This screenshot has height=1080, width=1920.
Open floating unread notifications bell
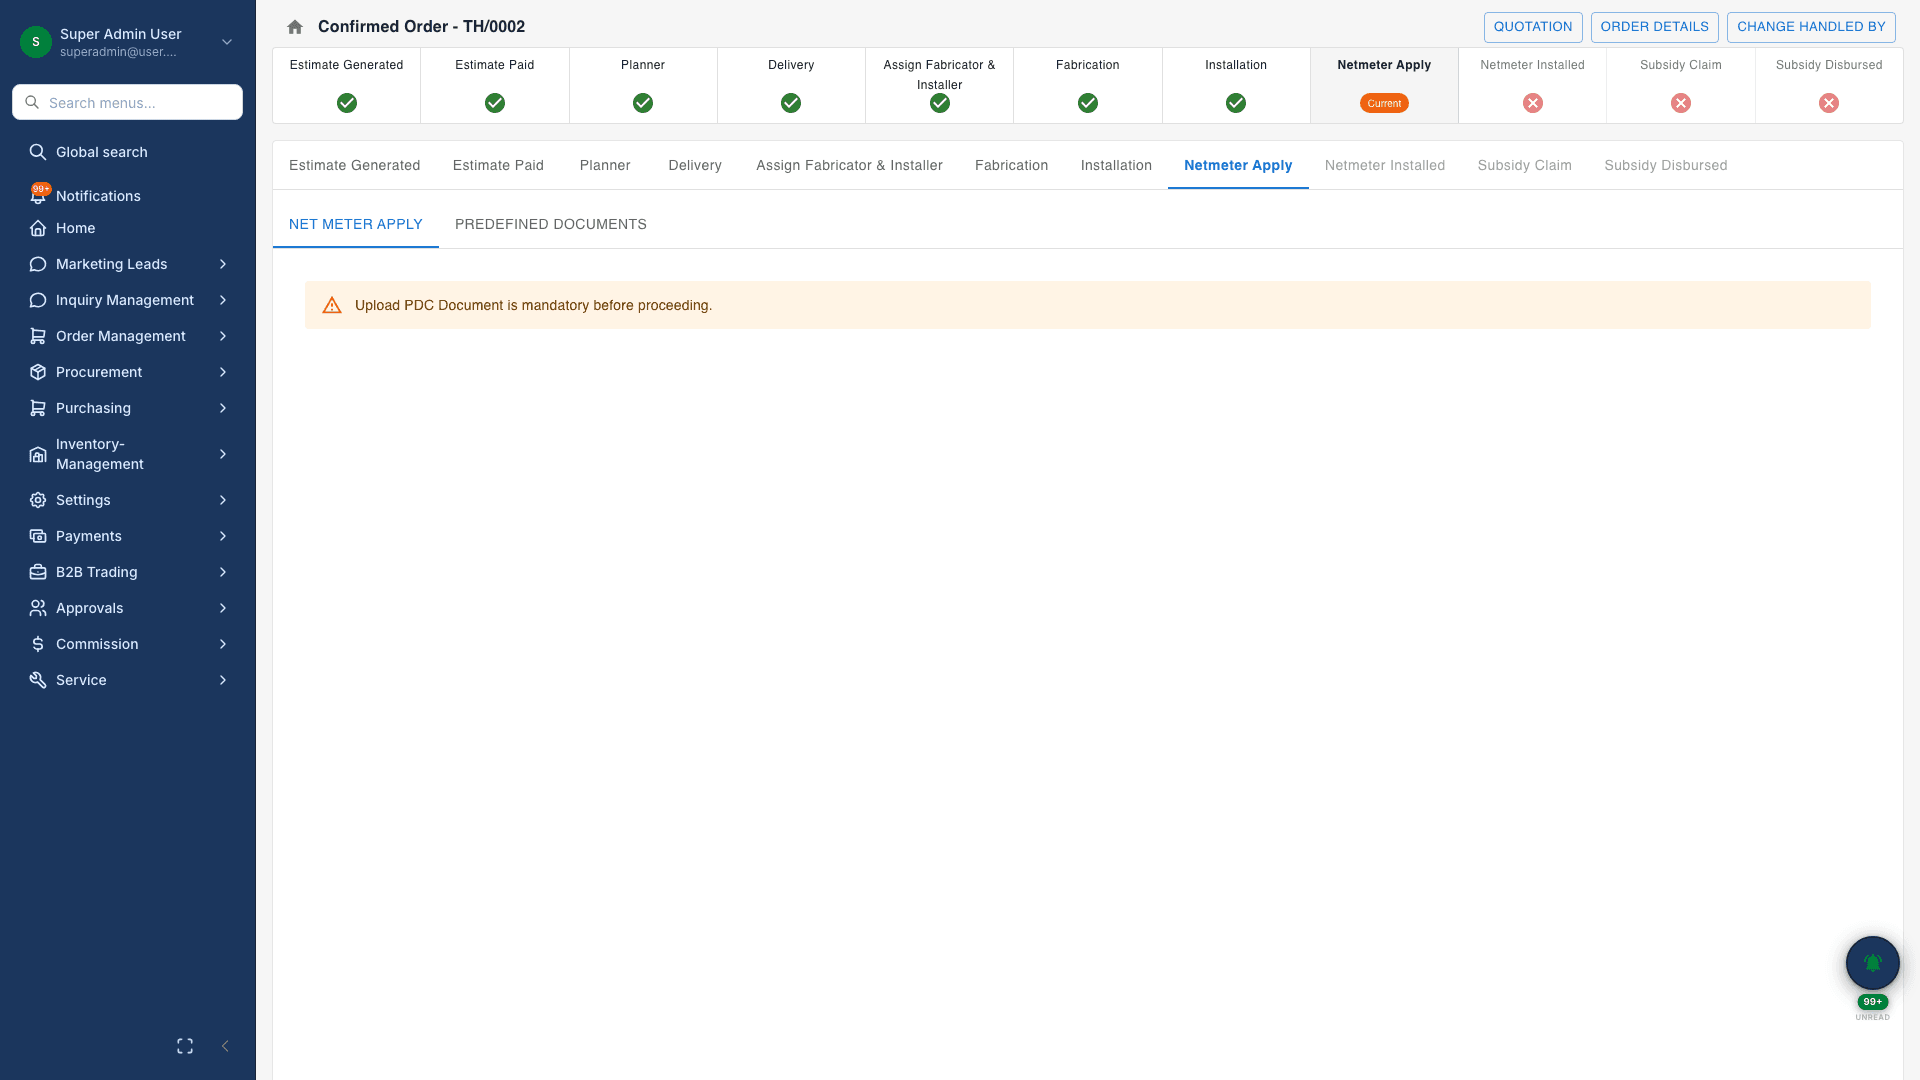tap(1873, 963)
